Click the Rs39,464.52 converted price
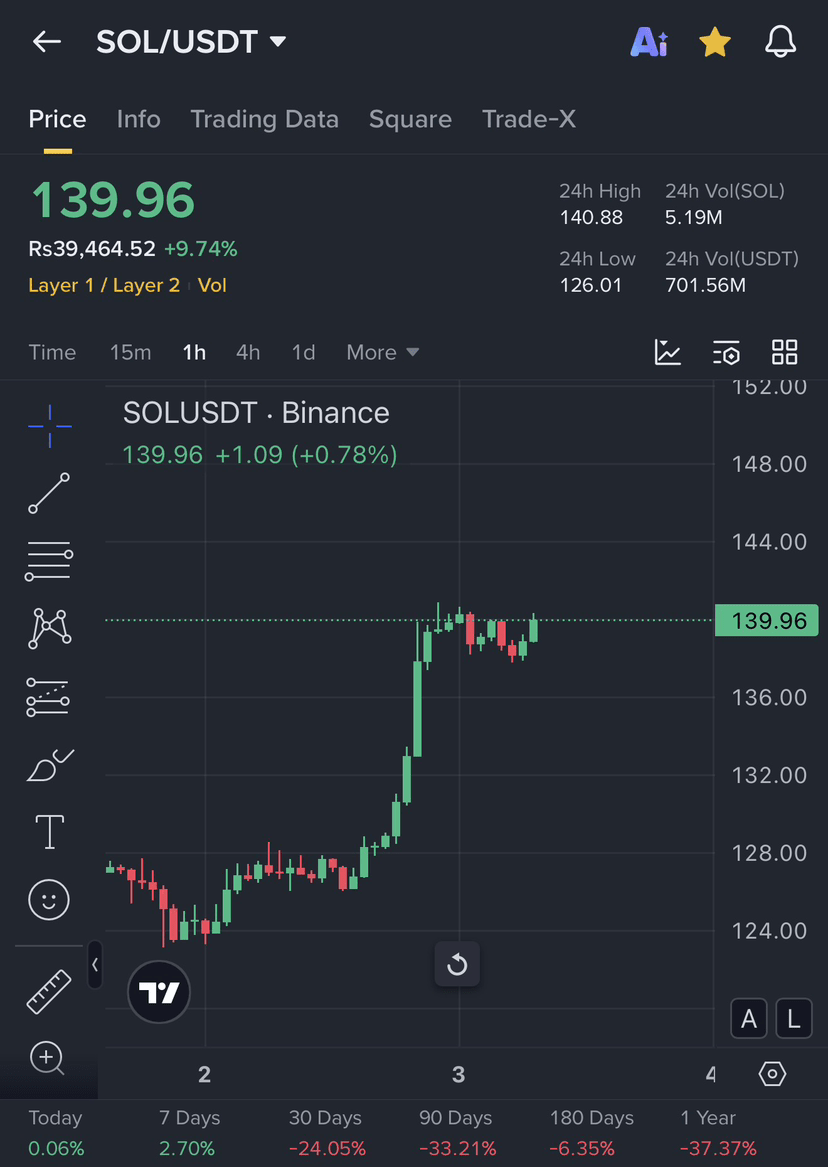This screenshot has height=1167, width=828. coord(92,249)
